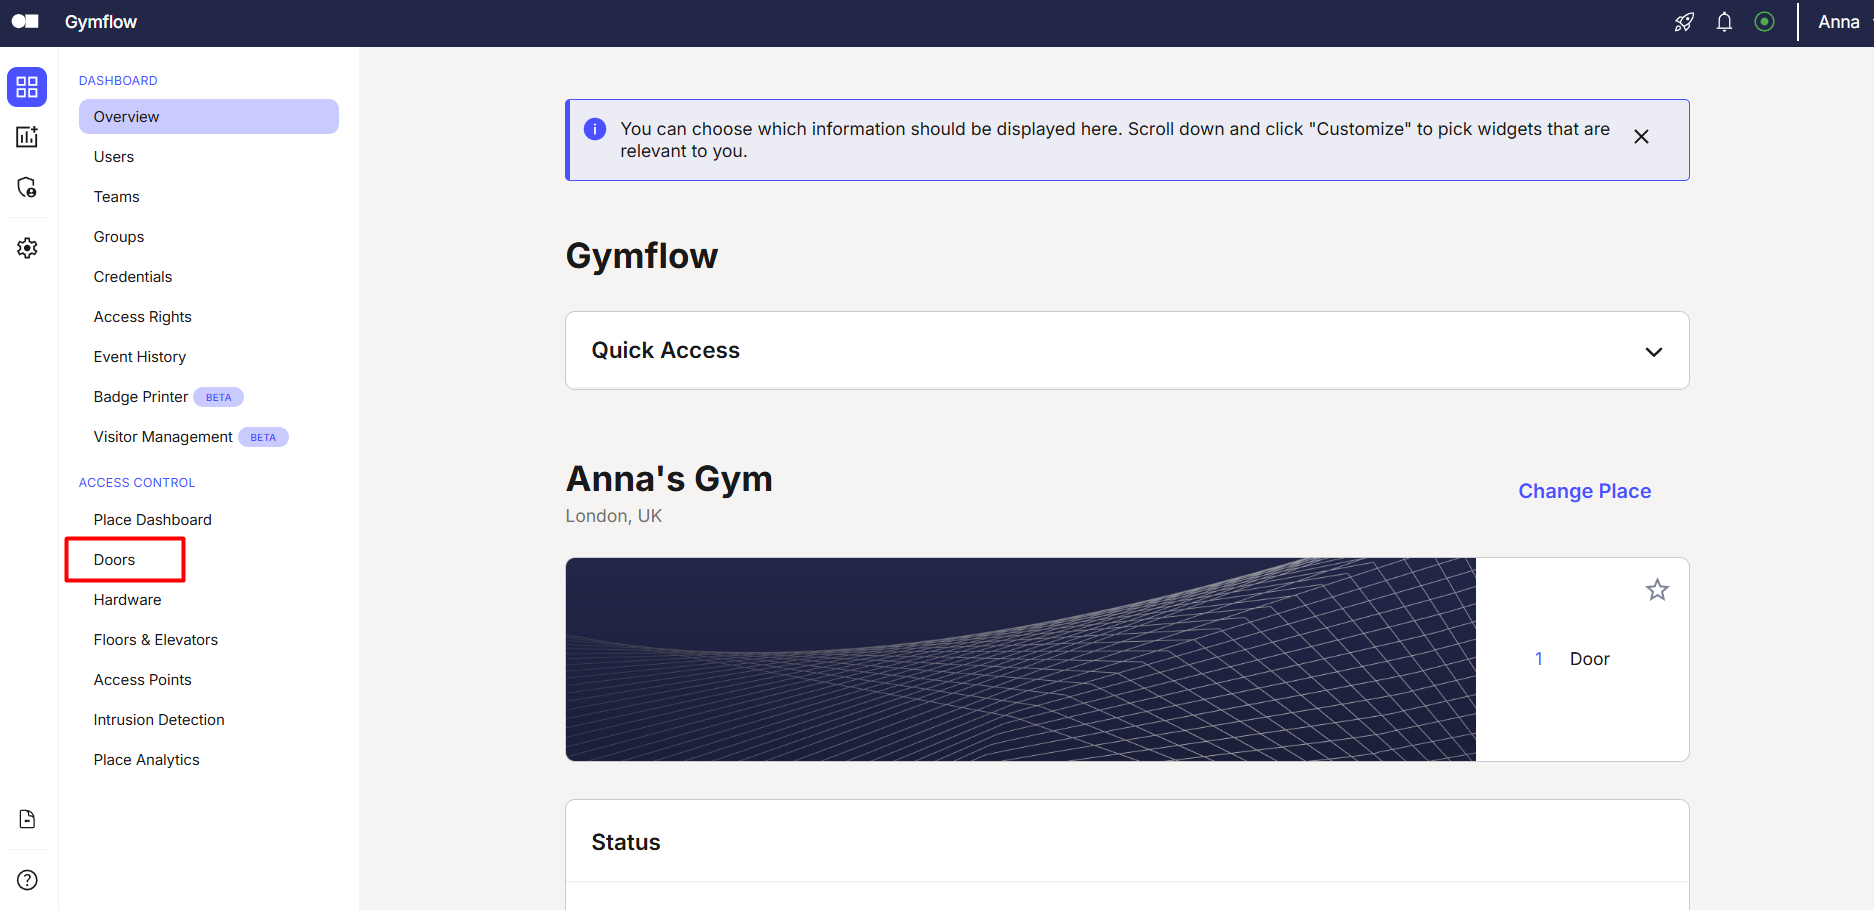Open the Anna account menu
Image resolution: width=1874 pixels, height=910 pixels.
(1839, 22)
